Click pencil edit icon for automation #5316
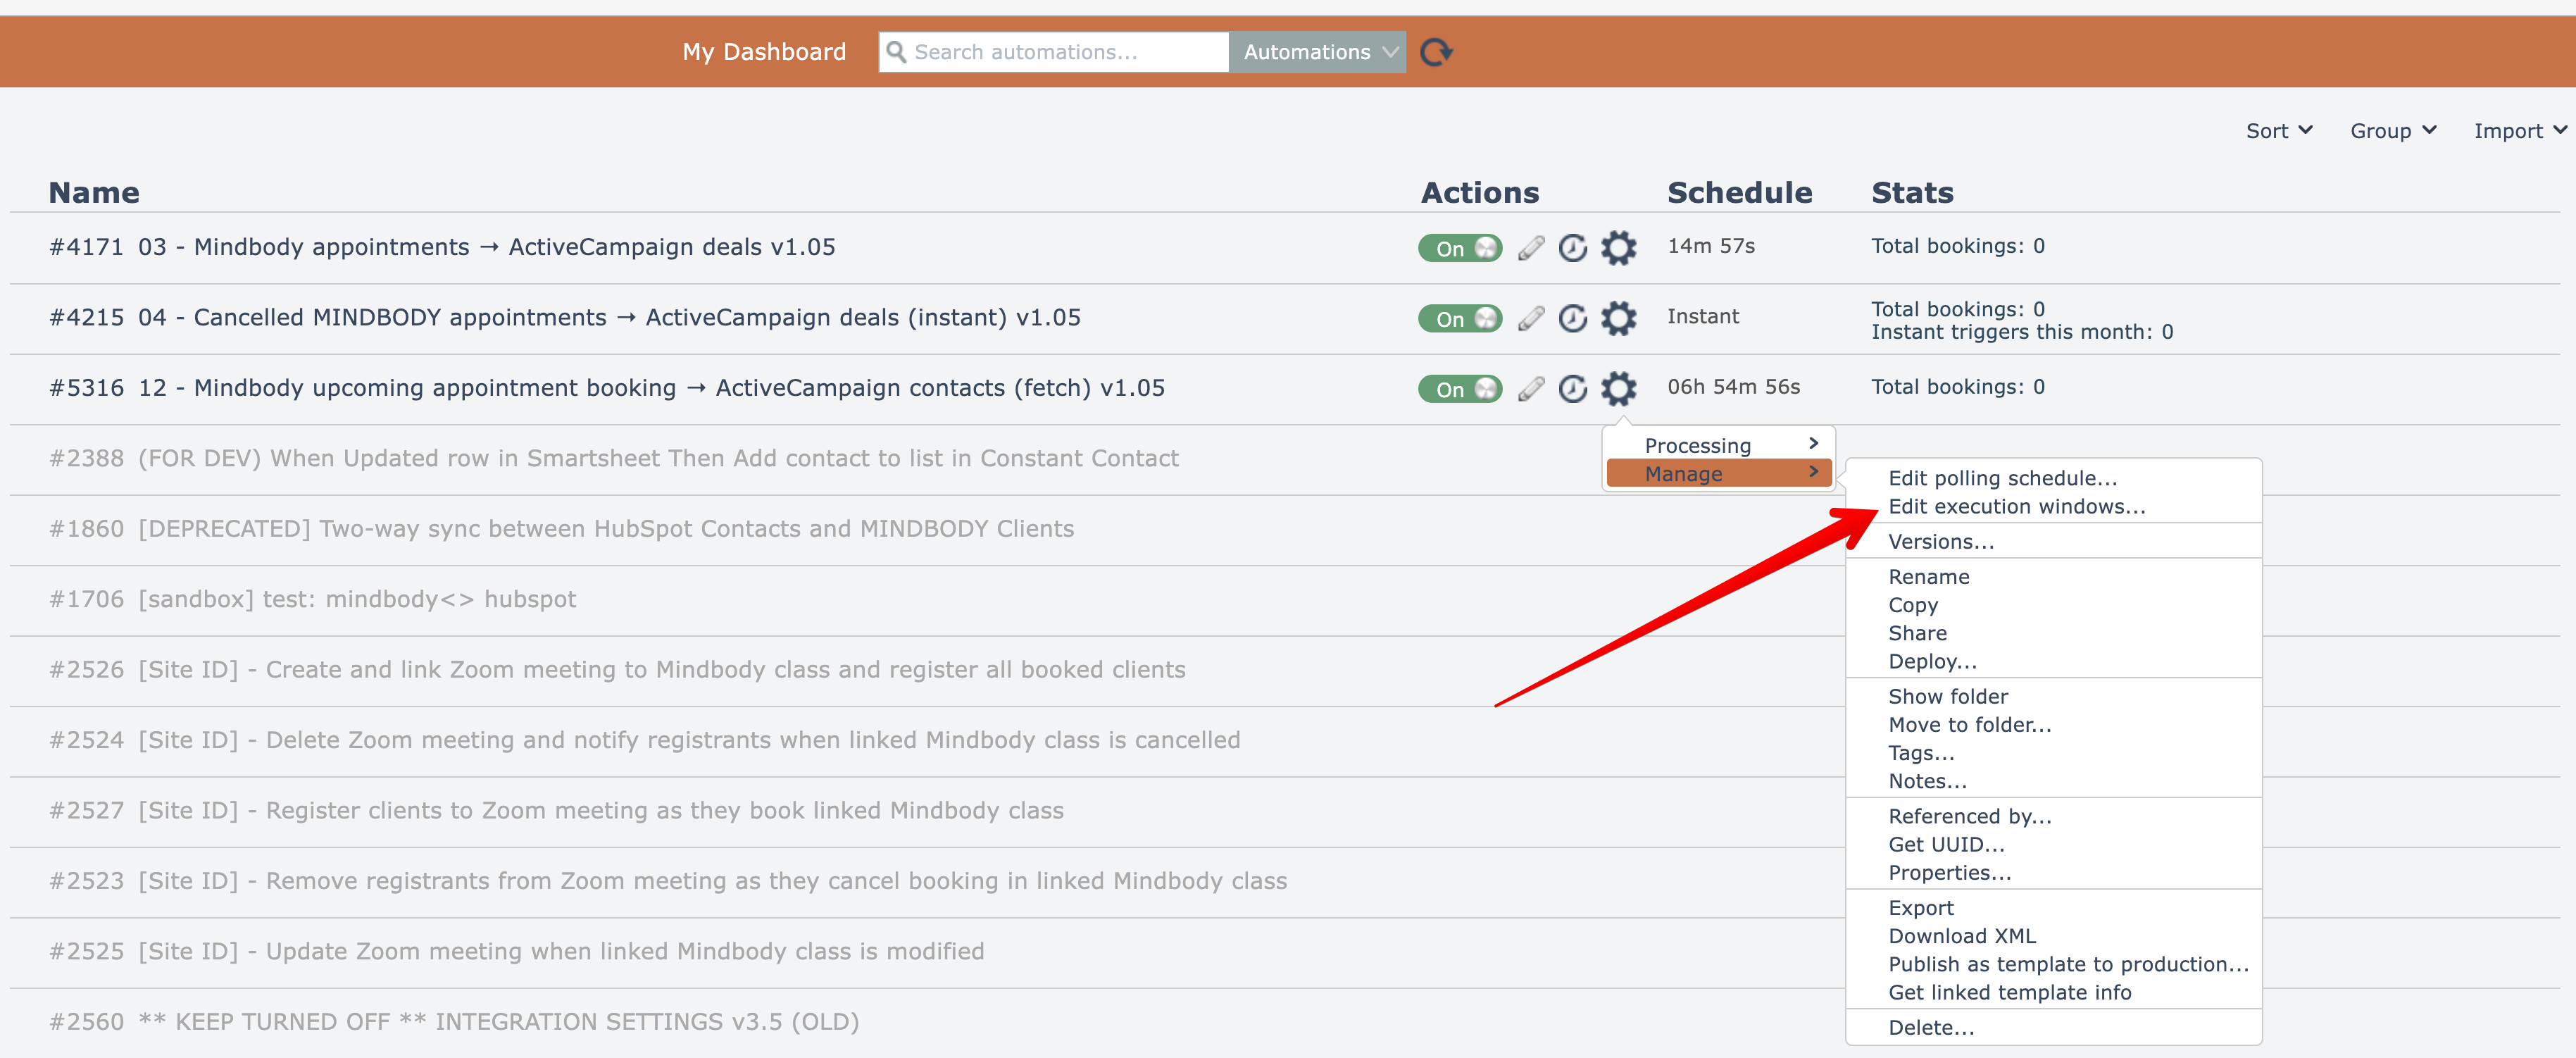2576x1058 pixels. click(1530, 389)
